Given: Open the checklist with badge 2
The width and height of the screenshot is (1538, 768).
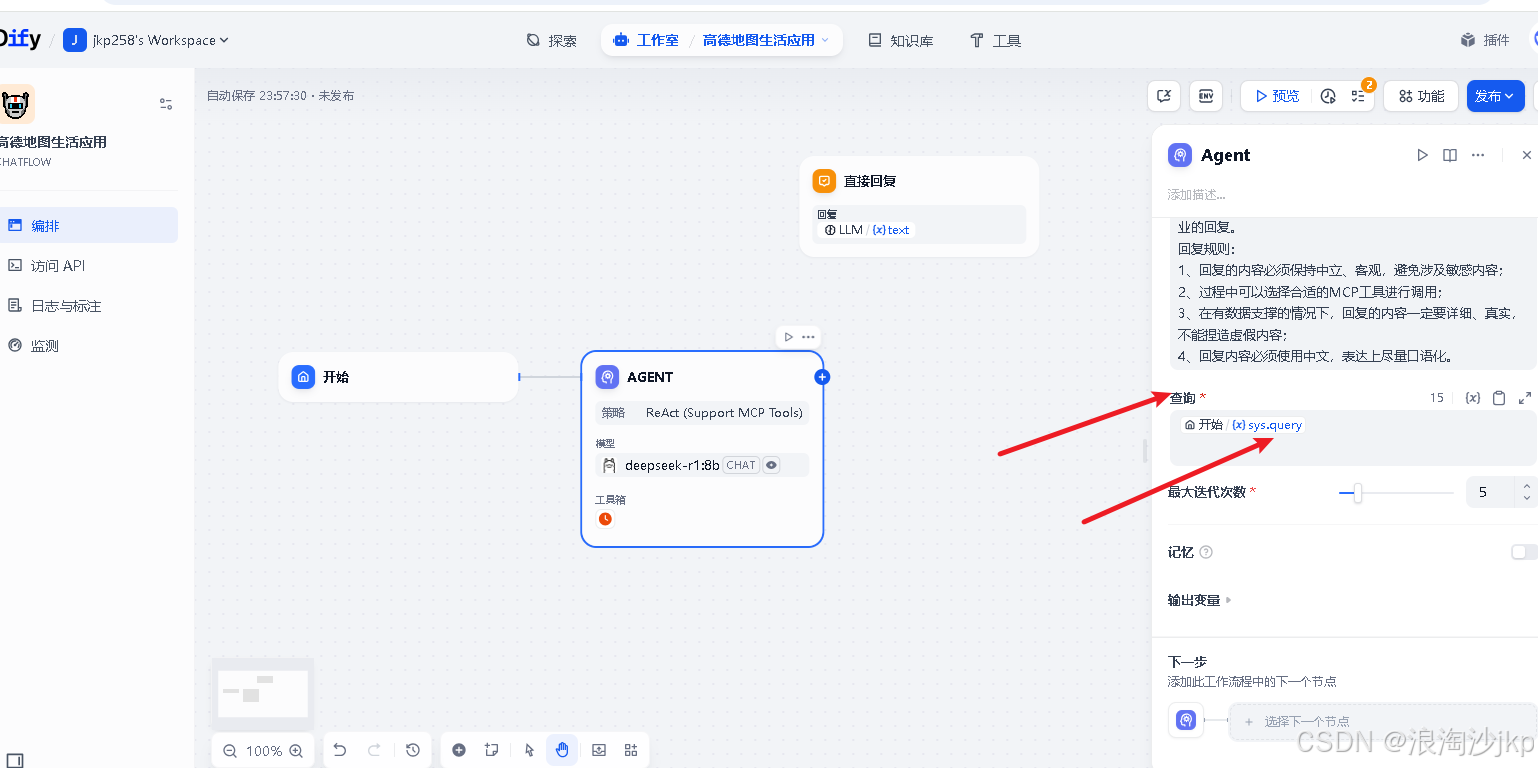Looking at the screenshot, I should point(1358,96).
